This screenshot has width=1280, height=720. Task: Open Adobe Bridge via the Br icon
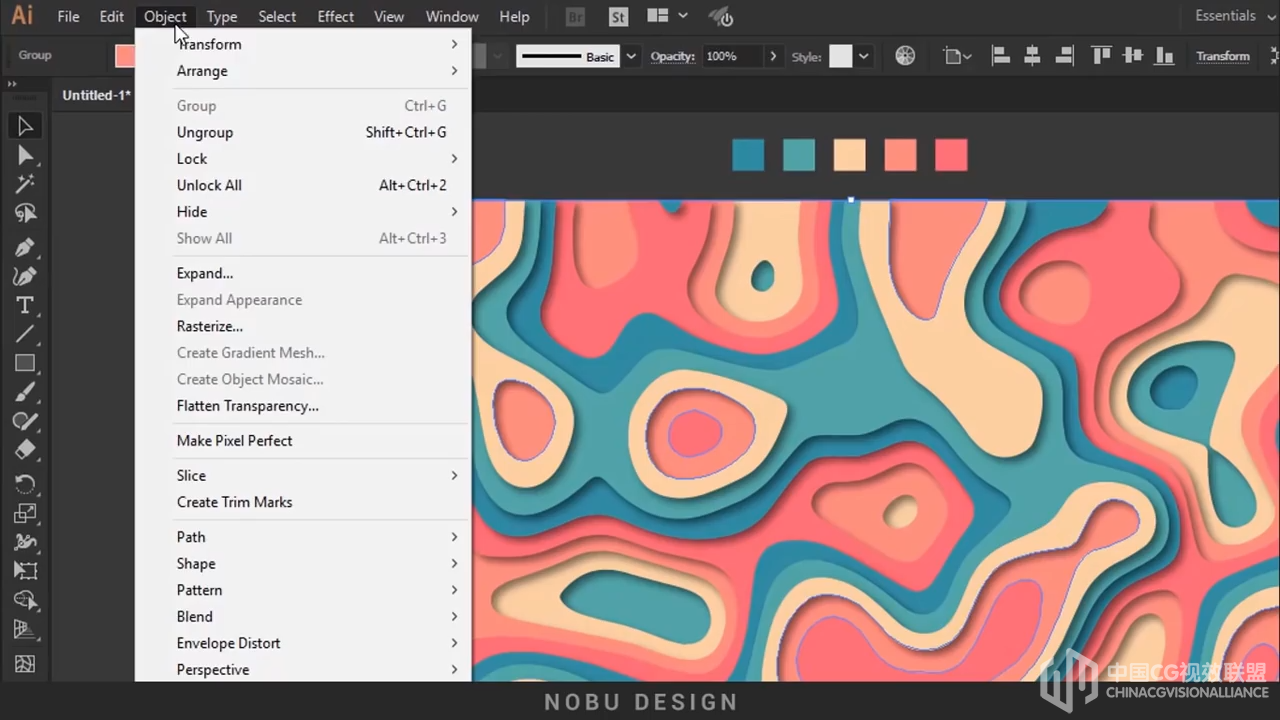coord(575,17)
